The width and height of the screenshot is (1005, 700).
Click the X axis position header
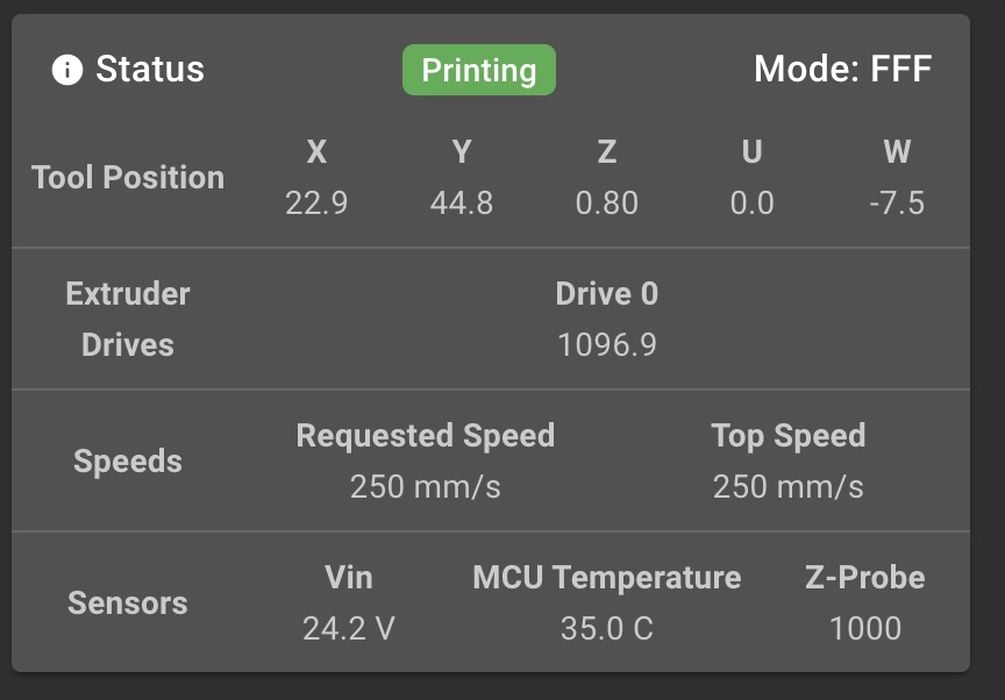[x=316, y=152]
